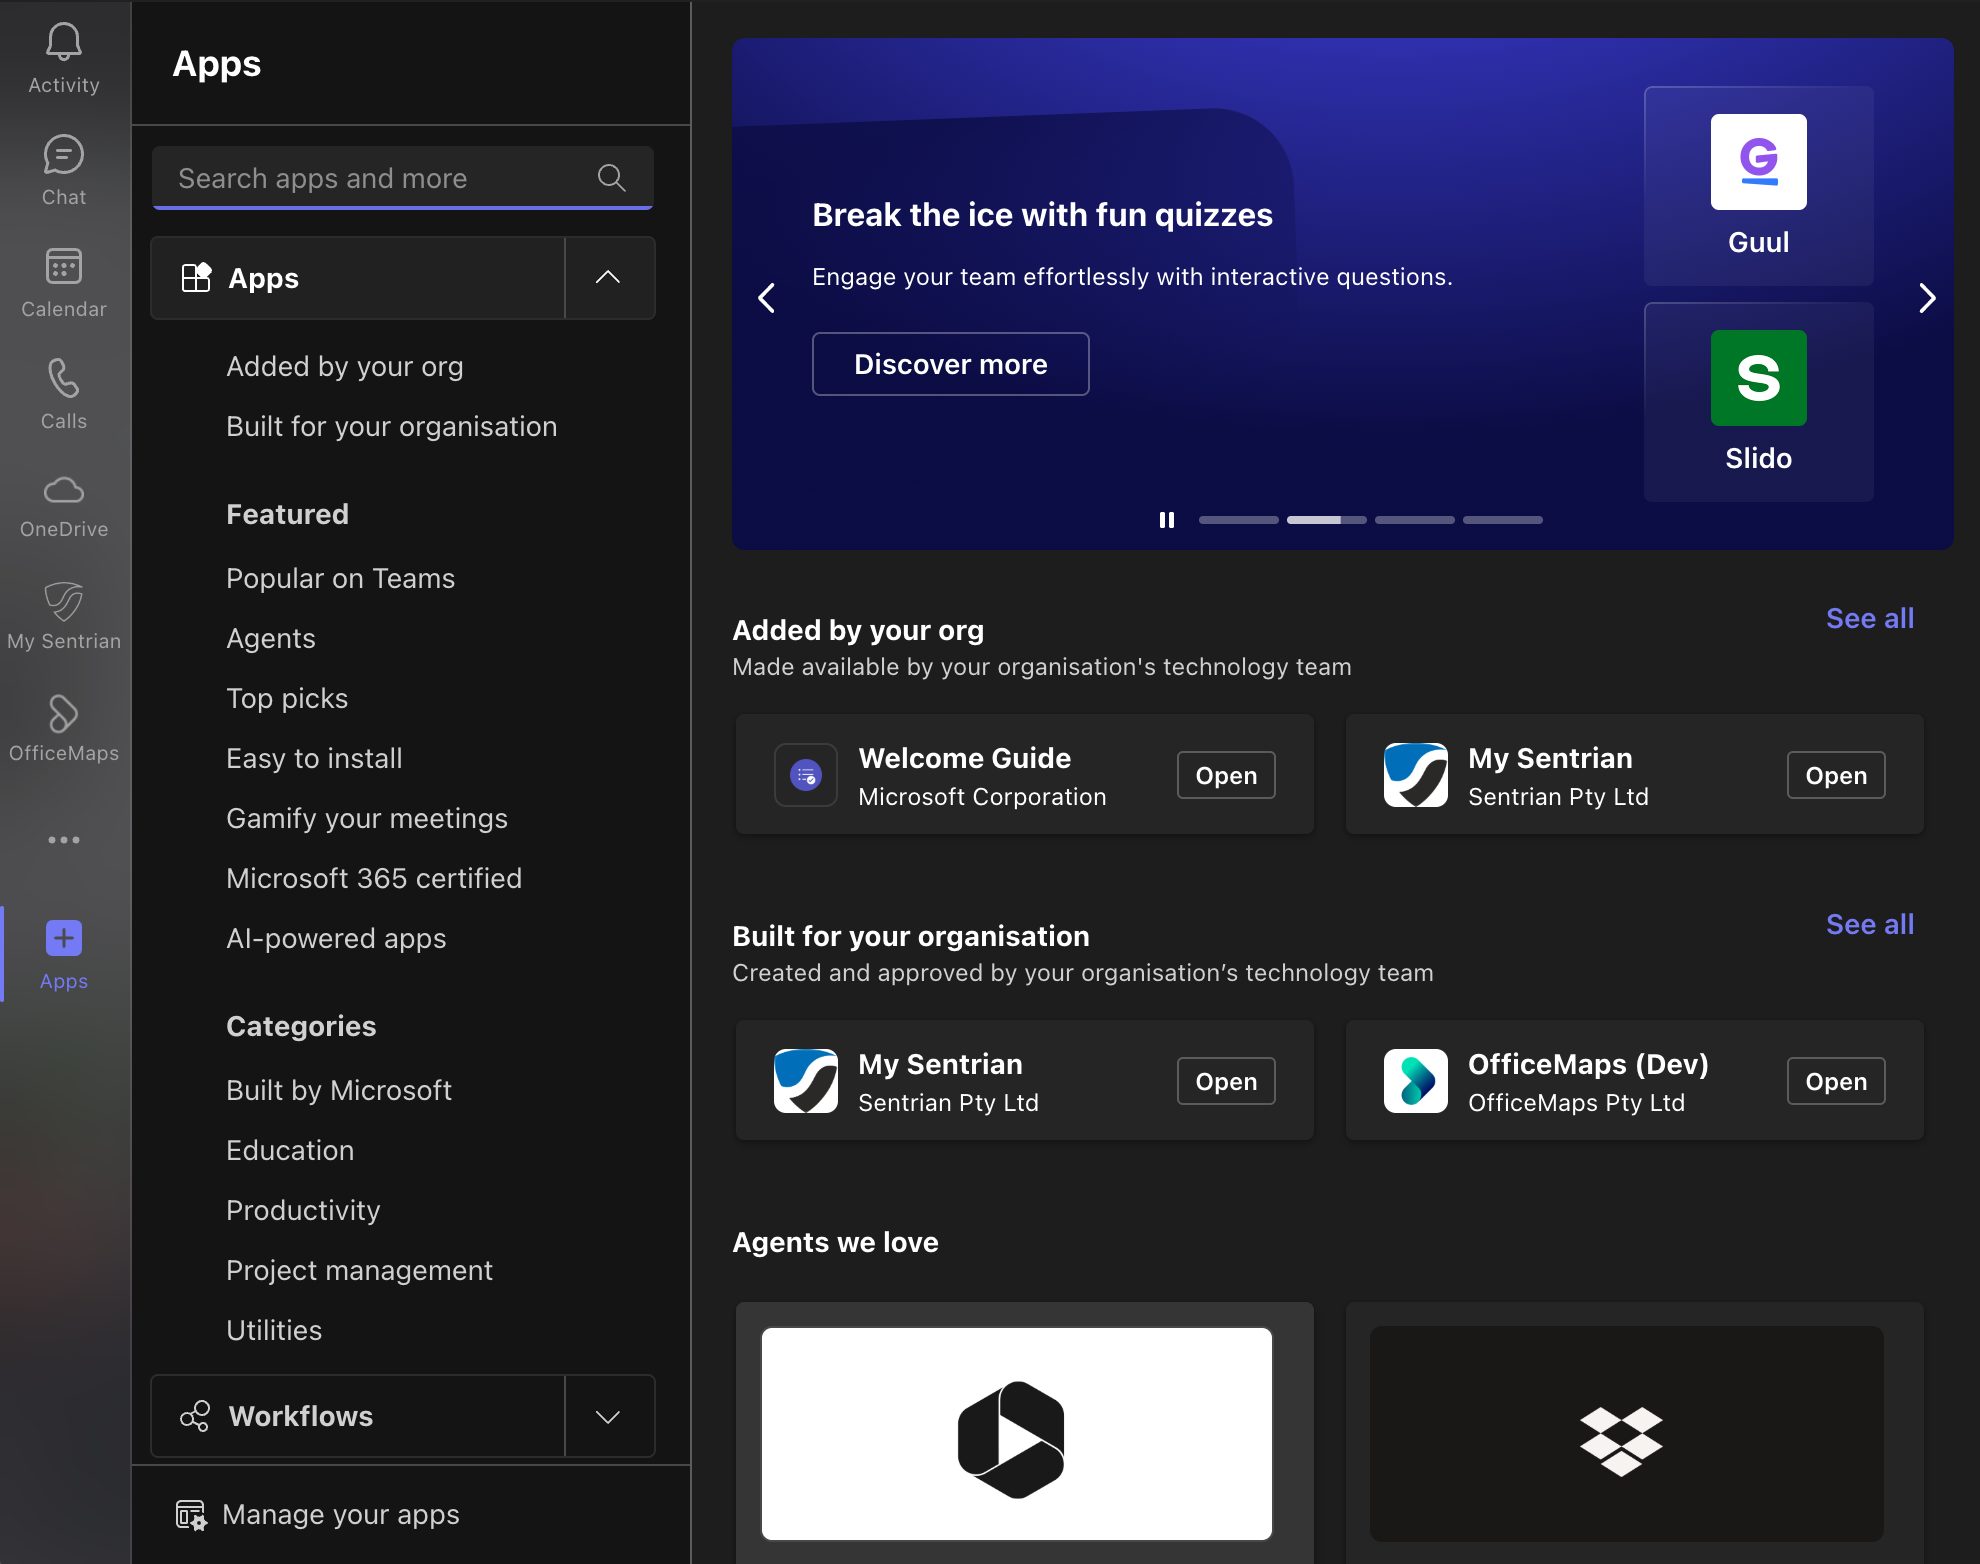This screenshot has height=1564, width=1980.
Task: Jump to the first carousel slide indicator
Action: [x=1239, y=520]
